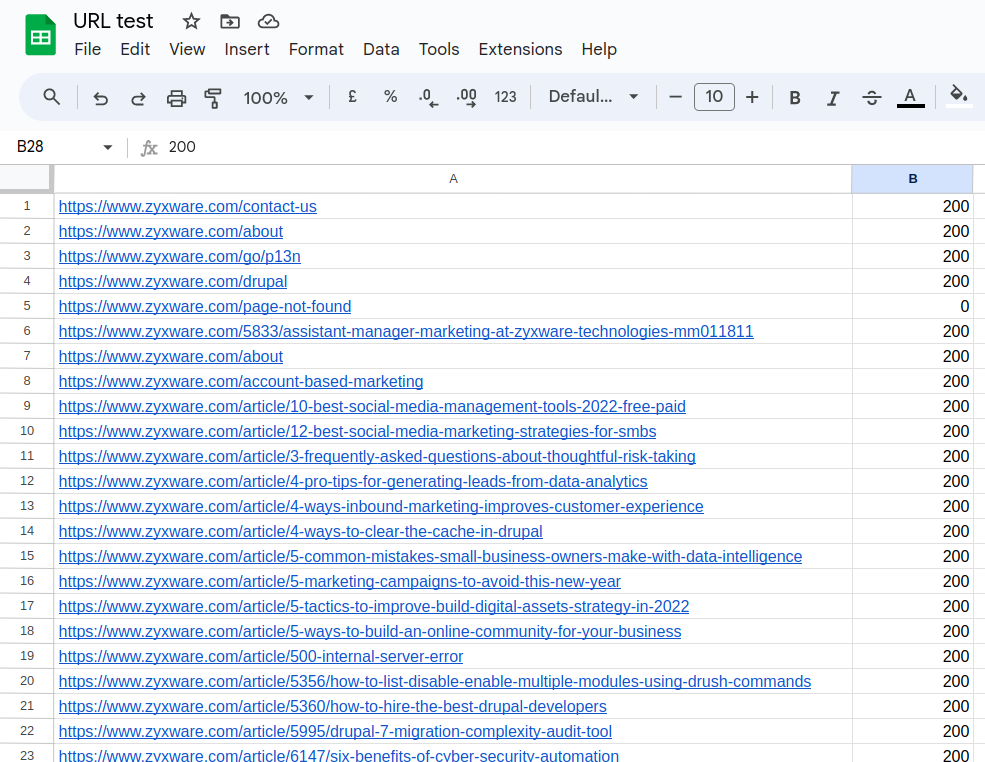Click the font size field showing 10
This screenshot has height=762, width=985.
tap(714, 97)
